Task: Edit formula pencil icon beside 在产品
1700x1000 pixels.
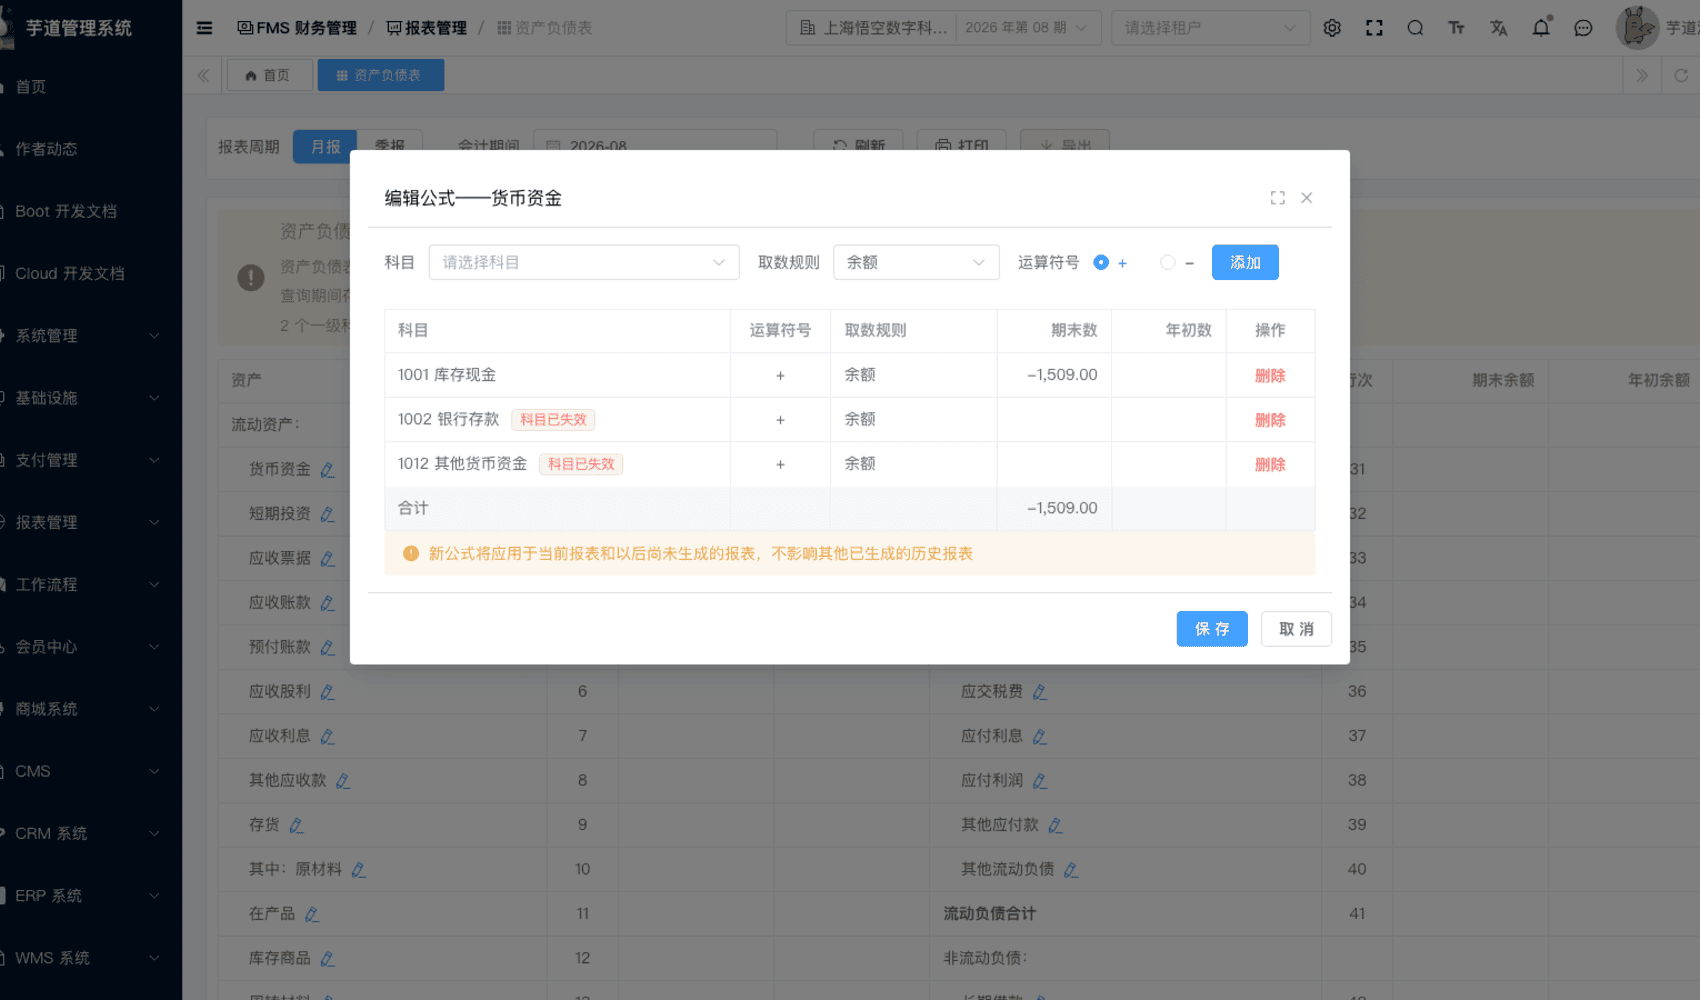Action: (x=311, y=914)
